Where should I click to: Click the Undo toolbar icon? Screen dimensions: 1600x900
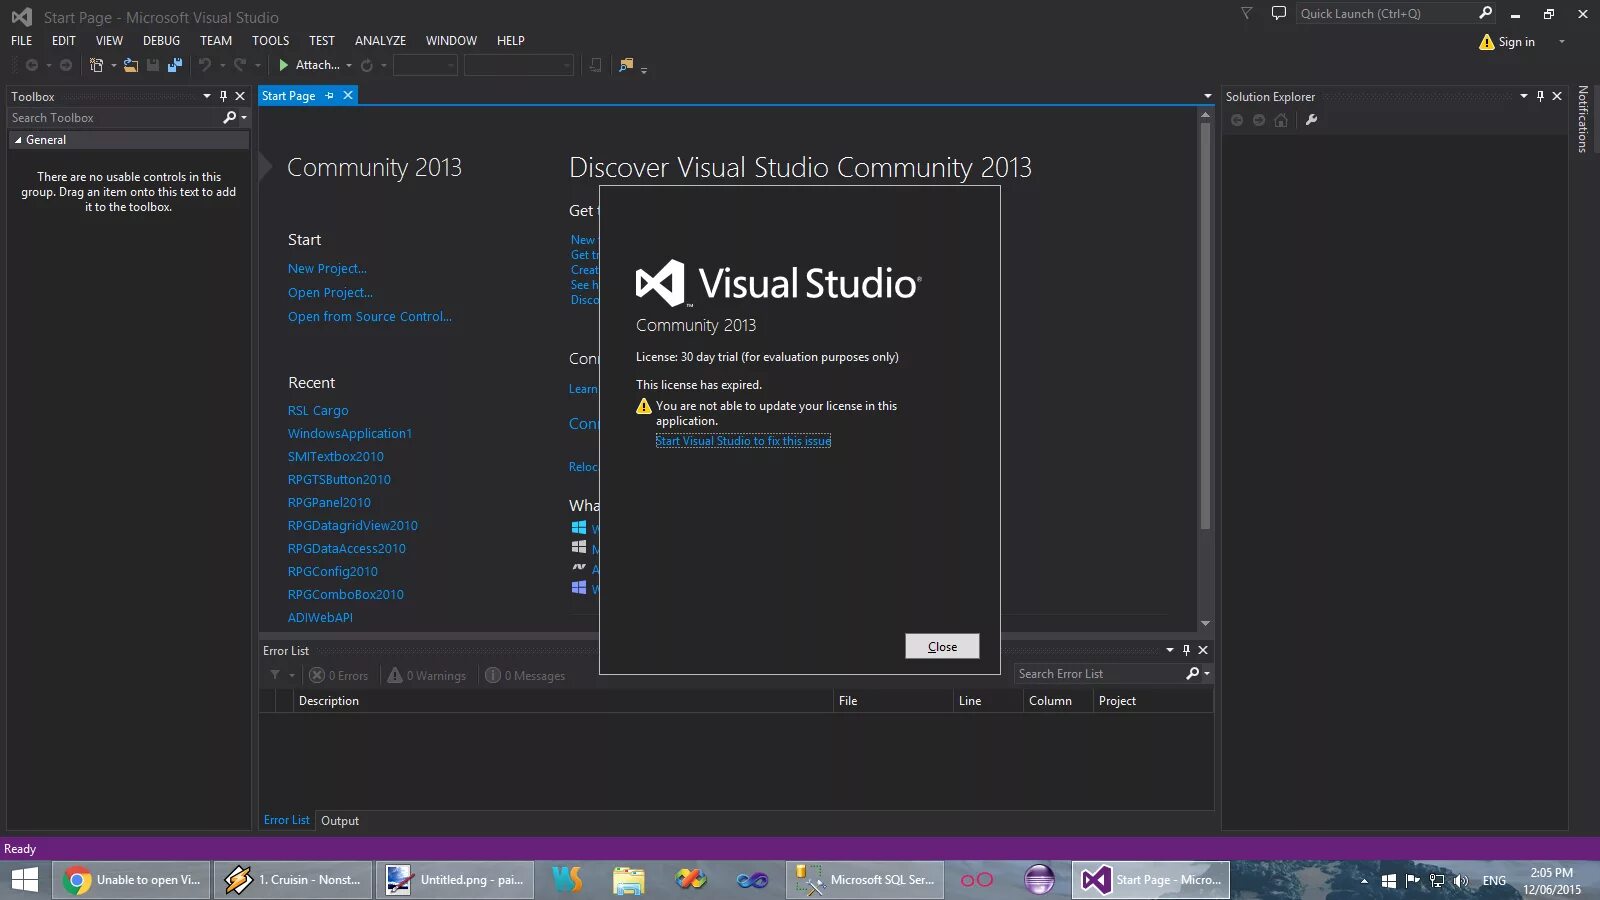205,65
